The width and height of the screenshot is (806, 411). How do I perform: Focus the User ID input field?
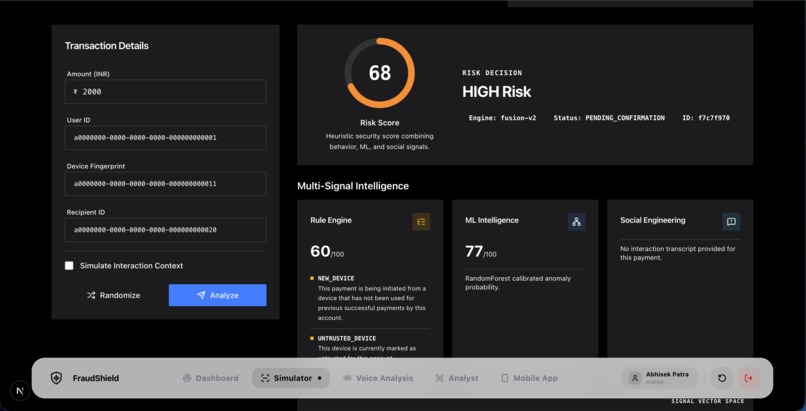tap(166, 138)
